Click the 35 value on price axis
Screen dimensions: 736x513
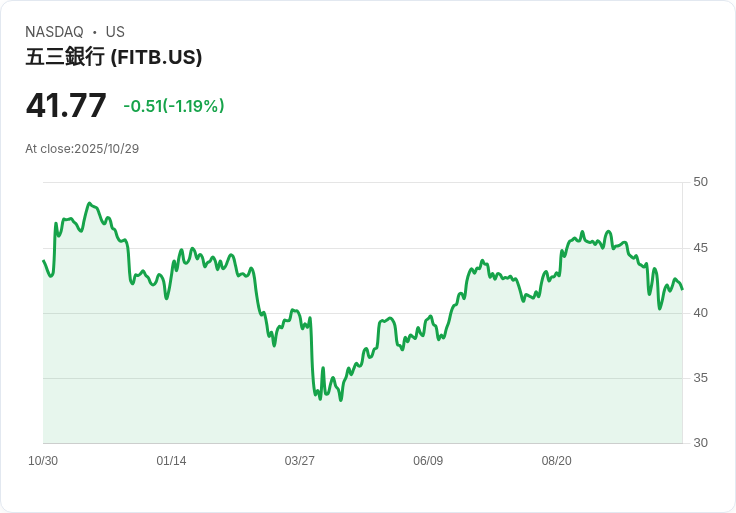coord(700,378)
